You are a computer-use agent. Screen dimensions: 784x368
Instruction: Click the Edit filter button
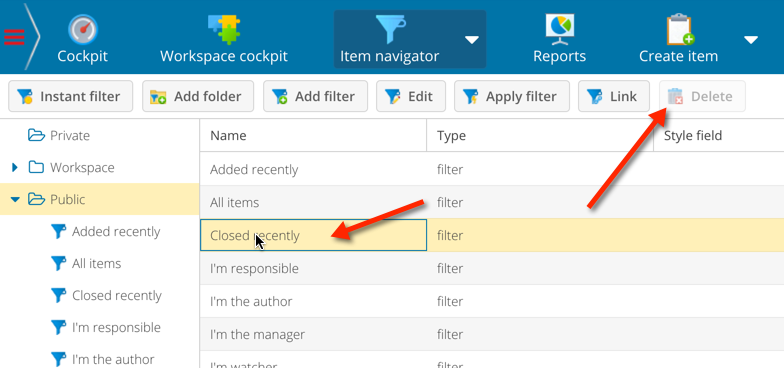(x=411, y=96)
